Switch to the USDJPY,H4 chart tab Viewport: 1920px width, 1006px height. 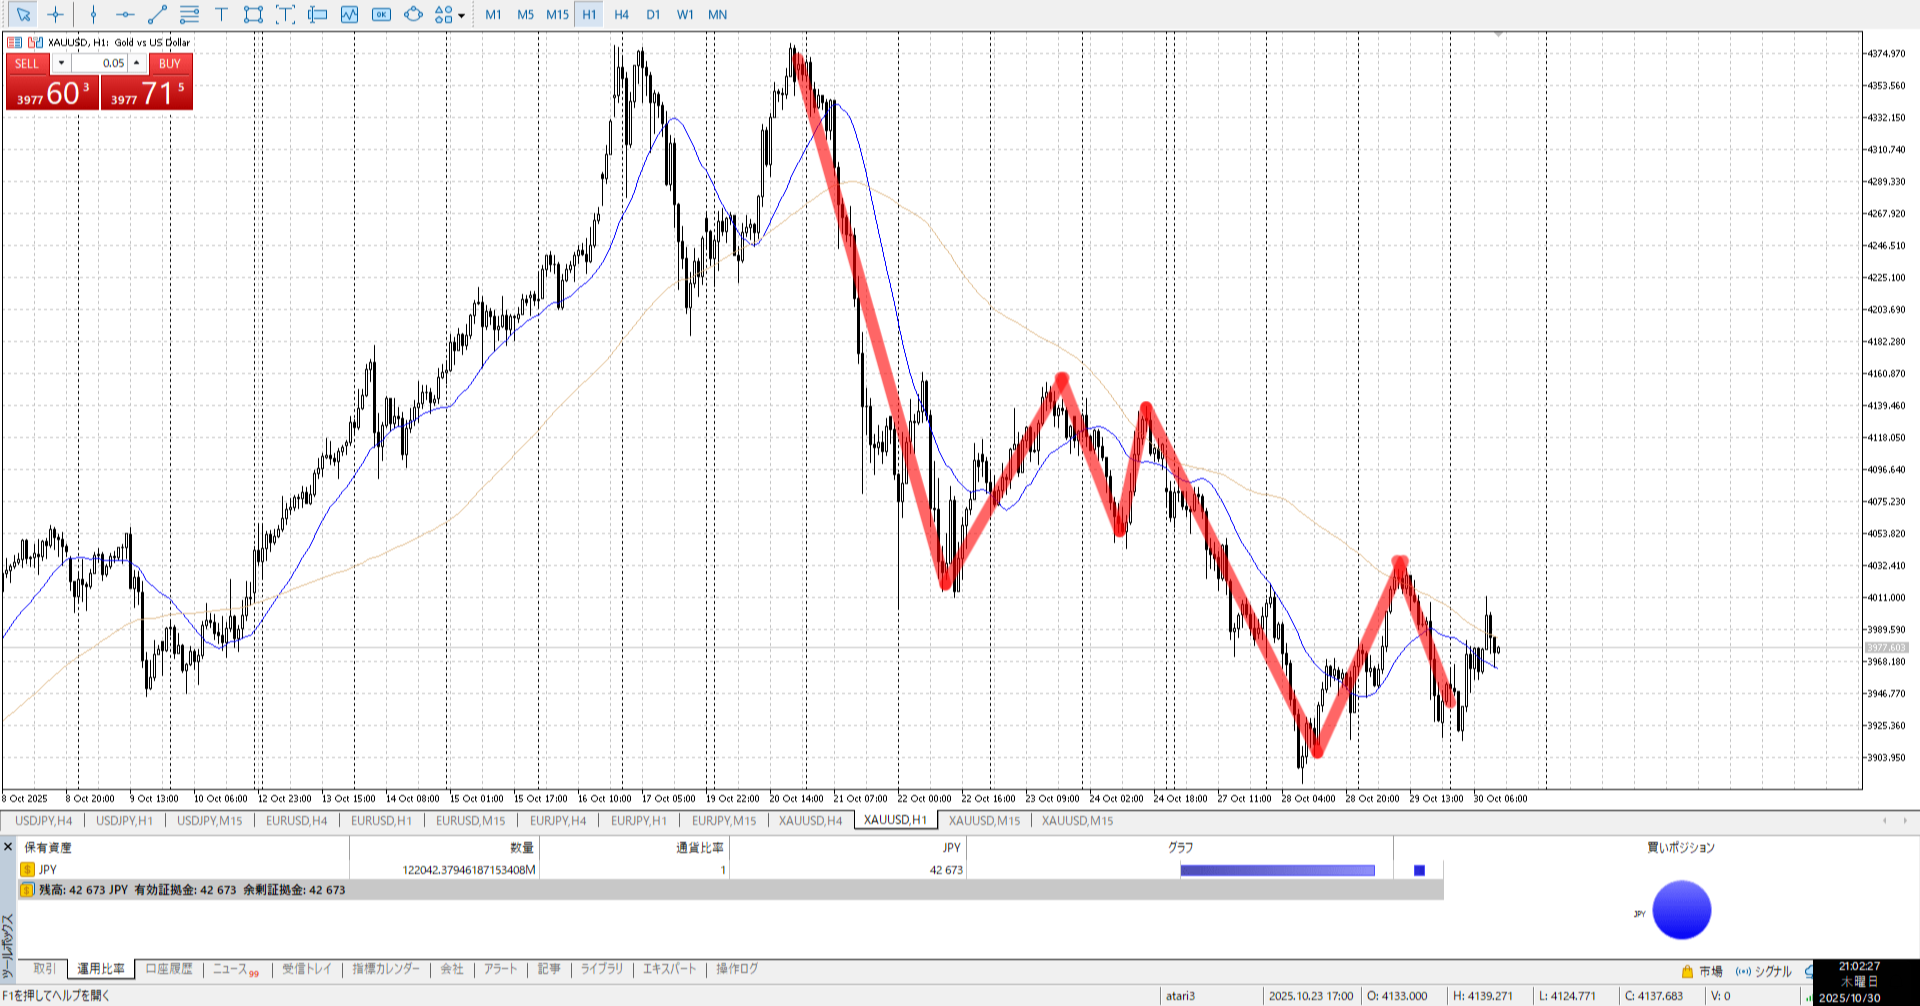tap(43, 821)
